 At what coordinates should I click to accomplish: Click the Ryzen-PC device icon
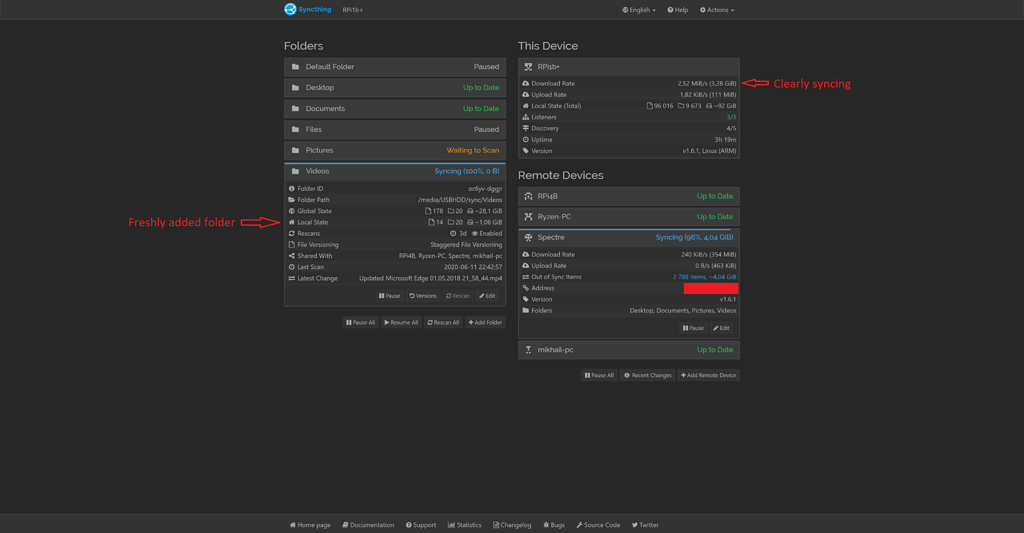(528, 217)
